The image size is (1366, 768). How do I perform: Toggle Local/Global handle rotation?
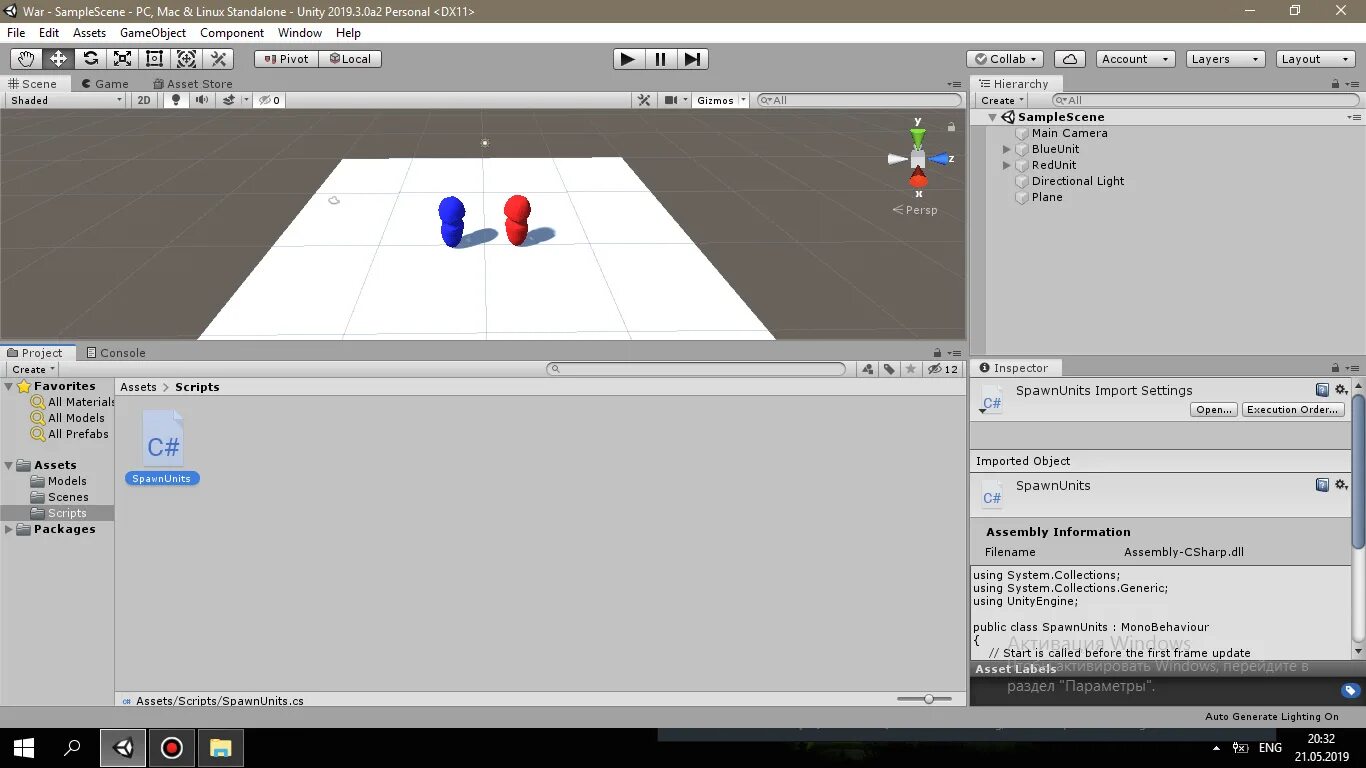(350, 59)
